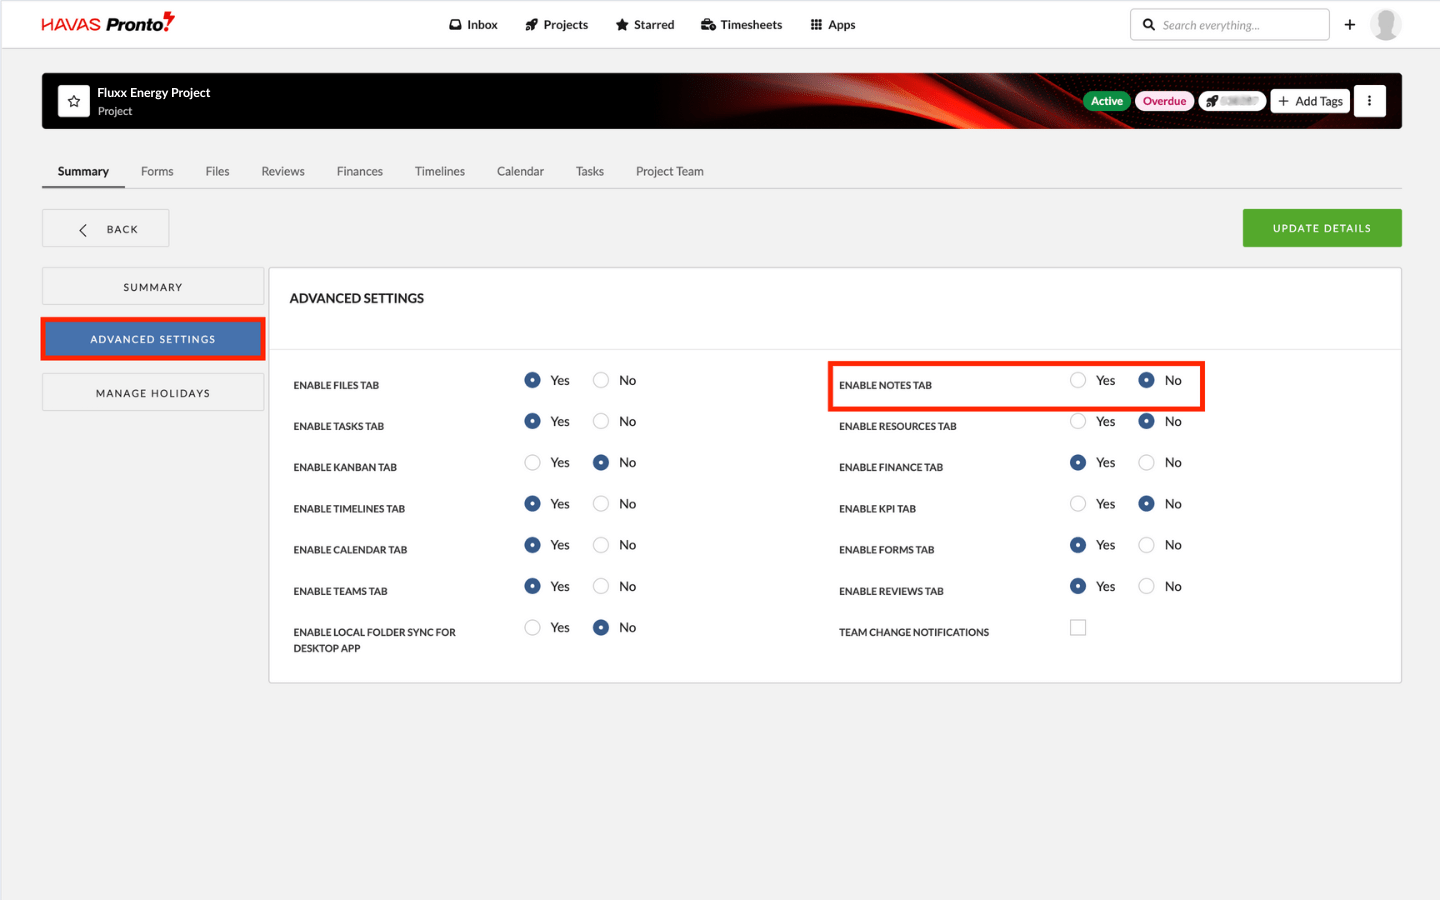Switch to the Forms tab

[x=157, y=171]
